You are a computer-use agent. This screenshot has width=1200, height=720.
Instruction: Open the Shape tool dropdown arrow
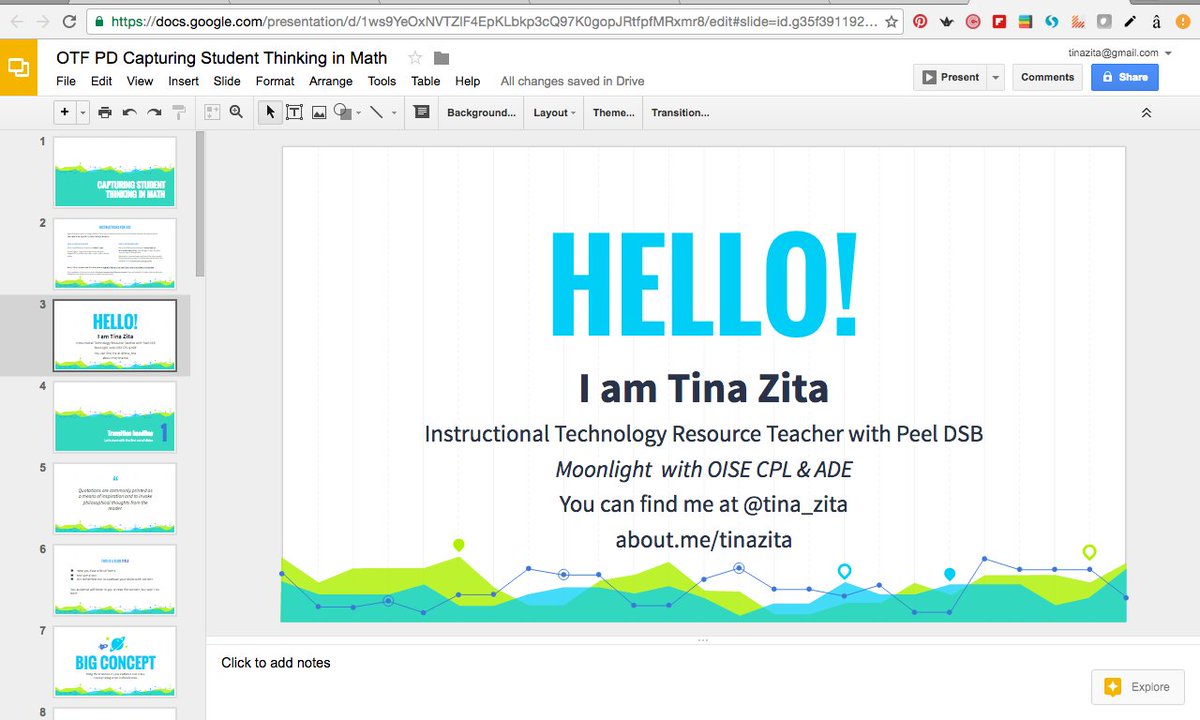tap(358, 113)
